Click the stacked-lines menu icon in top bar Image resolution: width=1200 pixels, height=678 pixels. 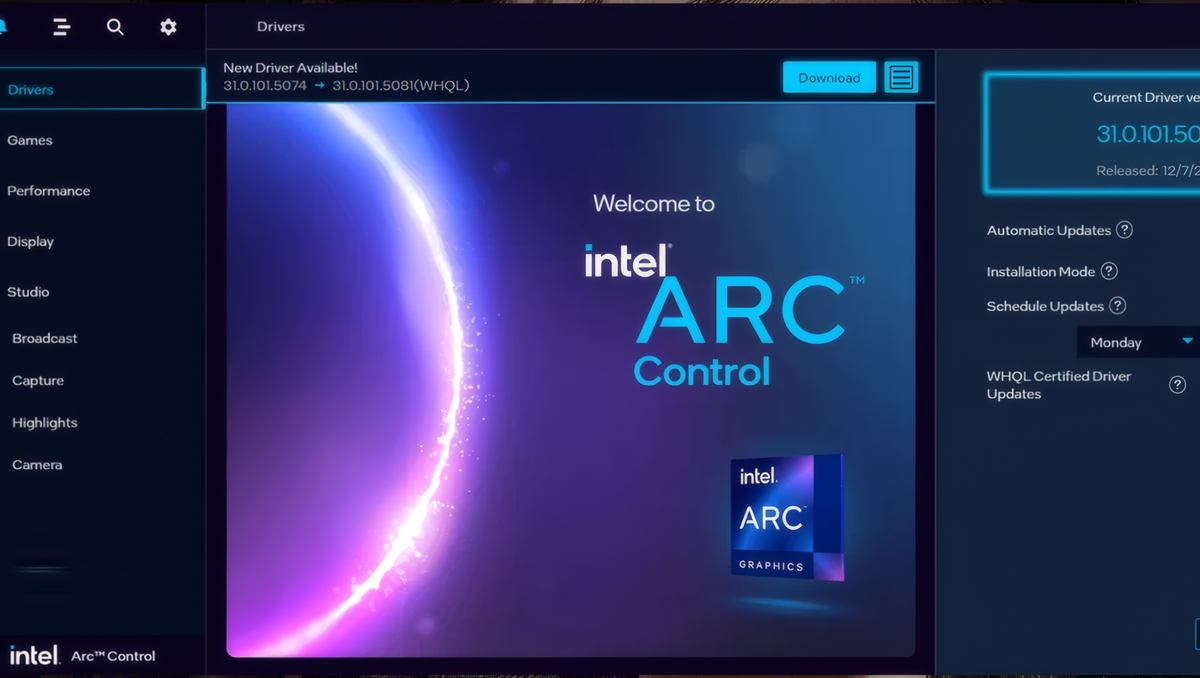62,27
